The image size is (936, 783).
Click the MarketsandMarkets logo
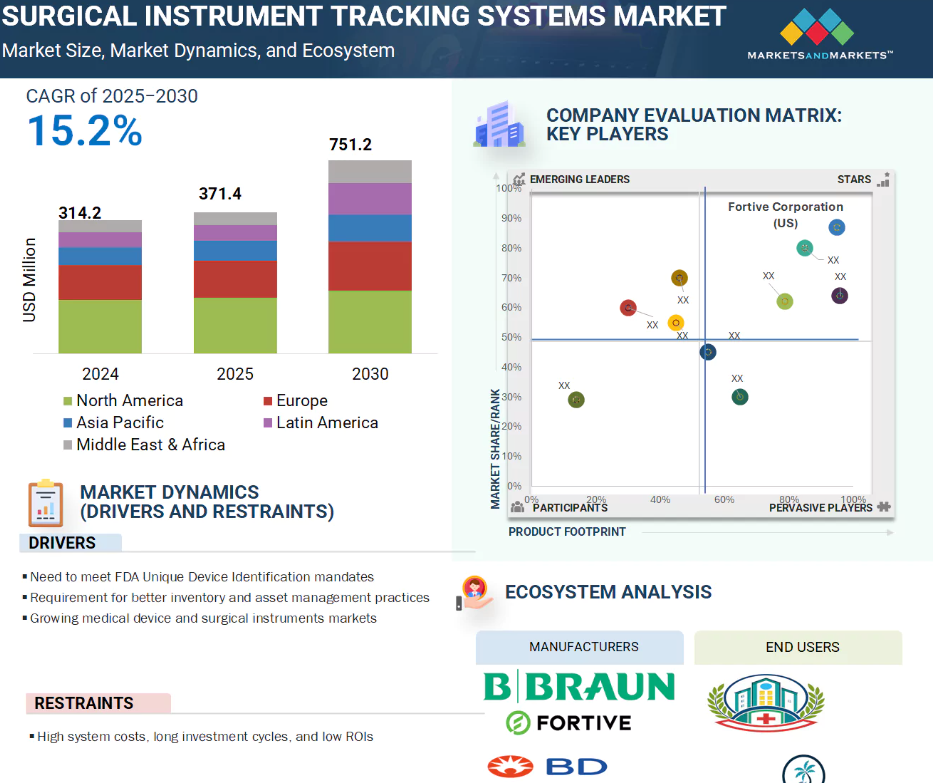pos(820,34)
